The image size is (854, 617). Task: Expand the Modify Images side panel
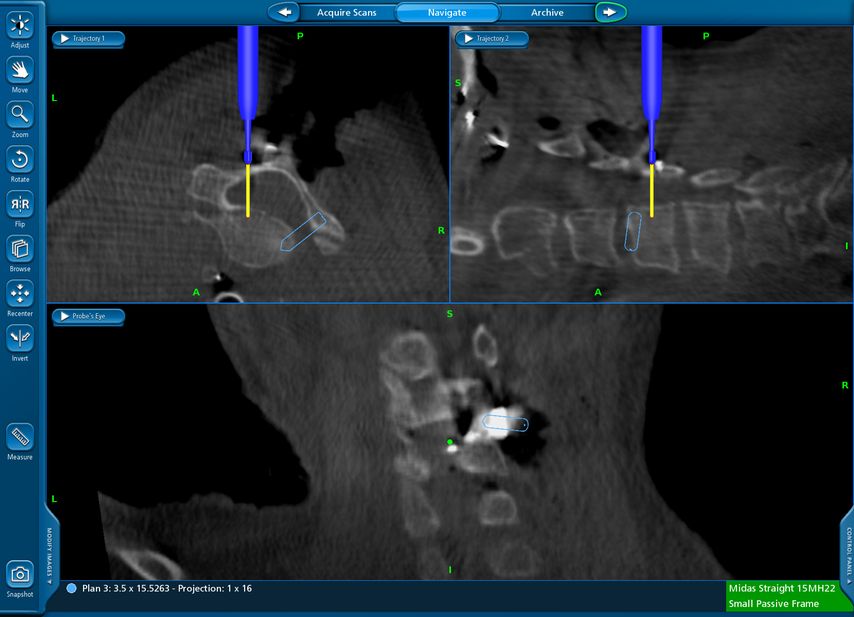tap(42, 550)
